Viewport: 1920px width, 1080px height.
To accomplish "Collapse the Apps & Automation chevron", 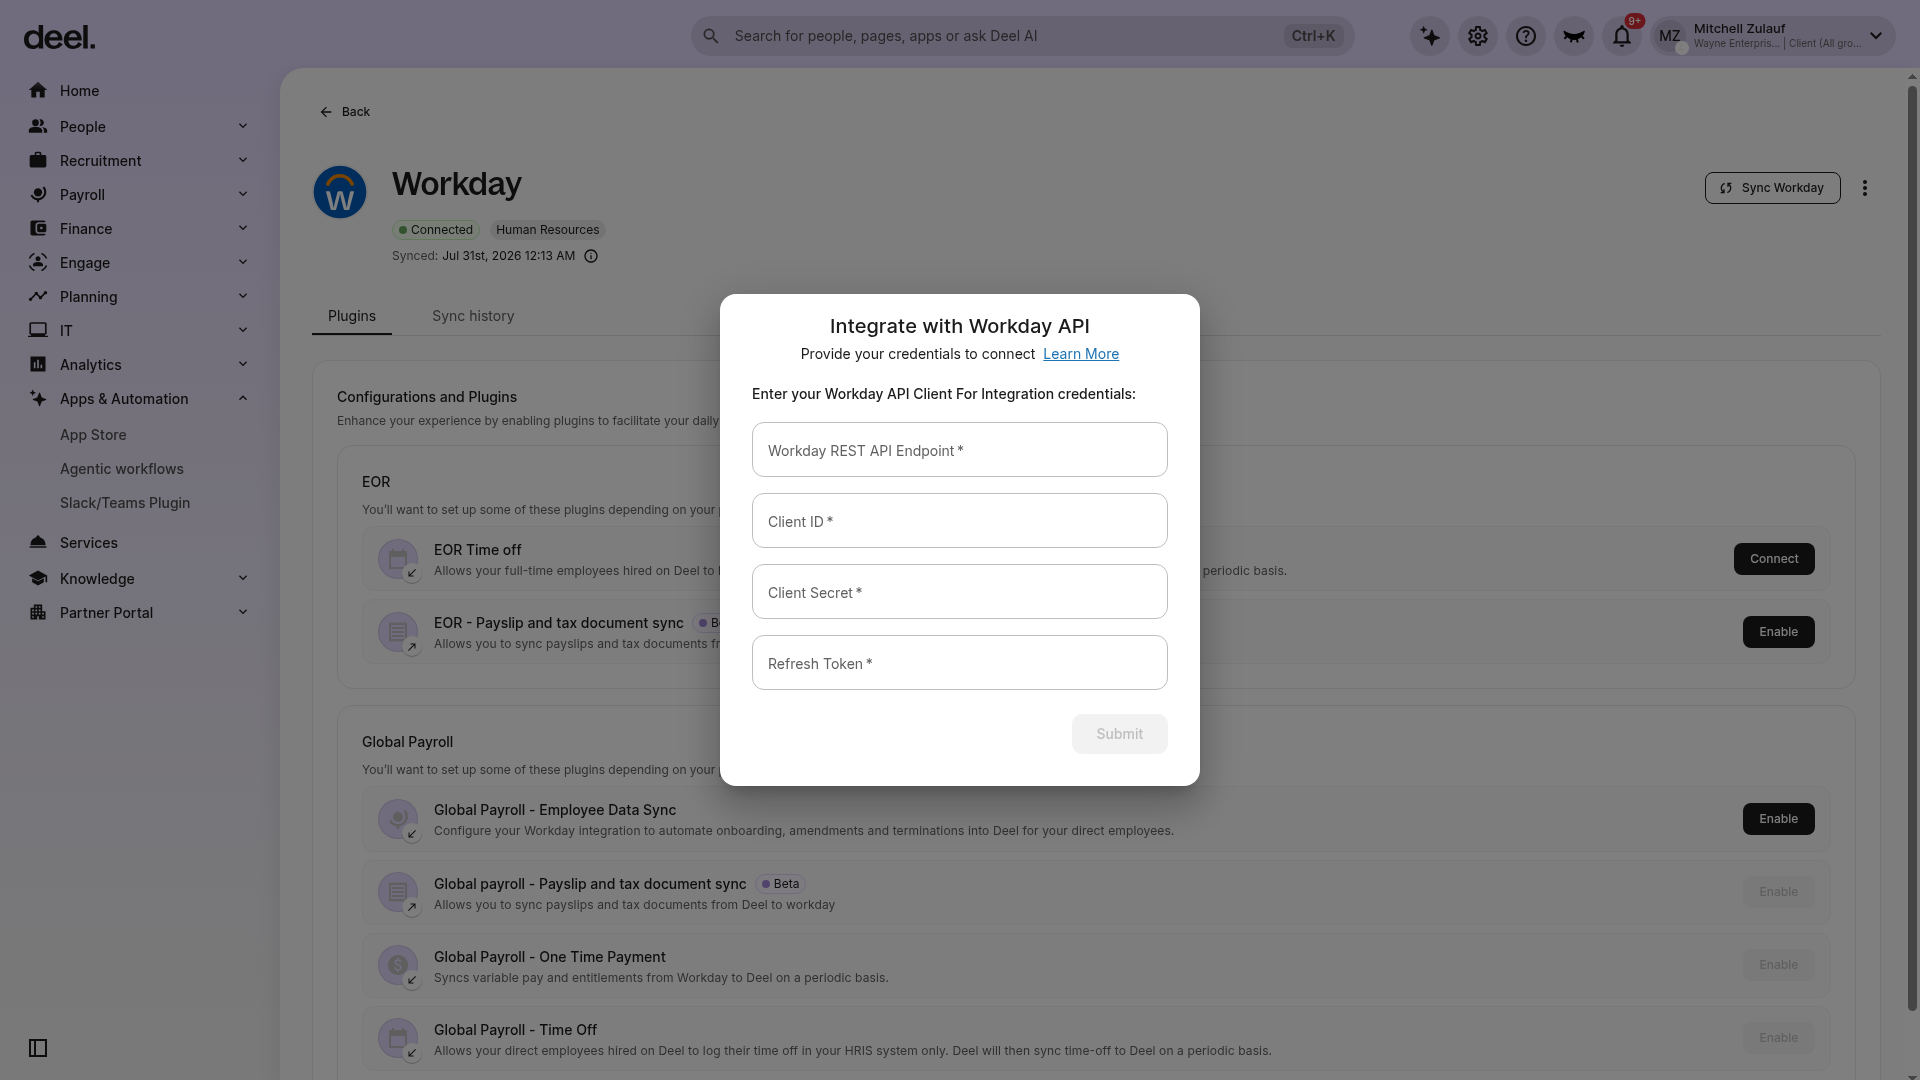I will 243,398.
